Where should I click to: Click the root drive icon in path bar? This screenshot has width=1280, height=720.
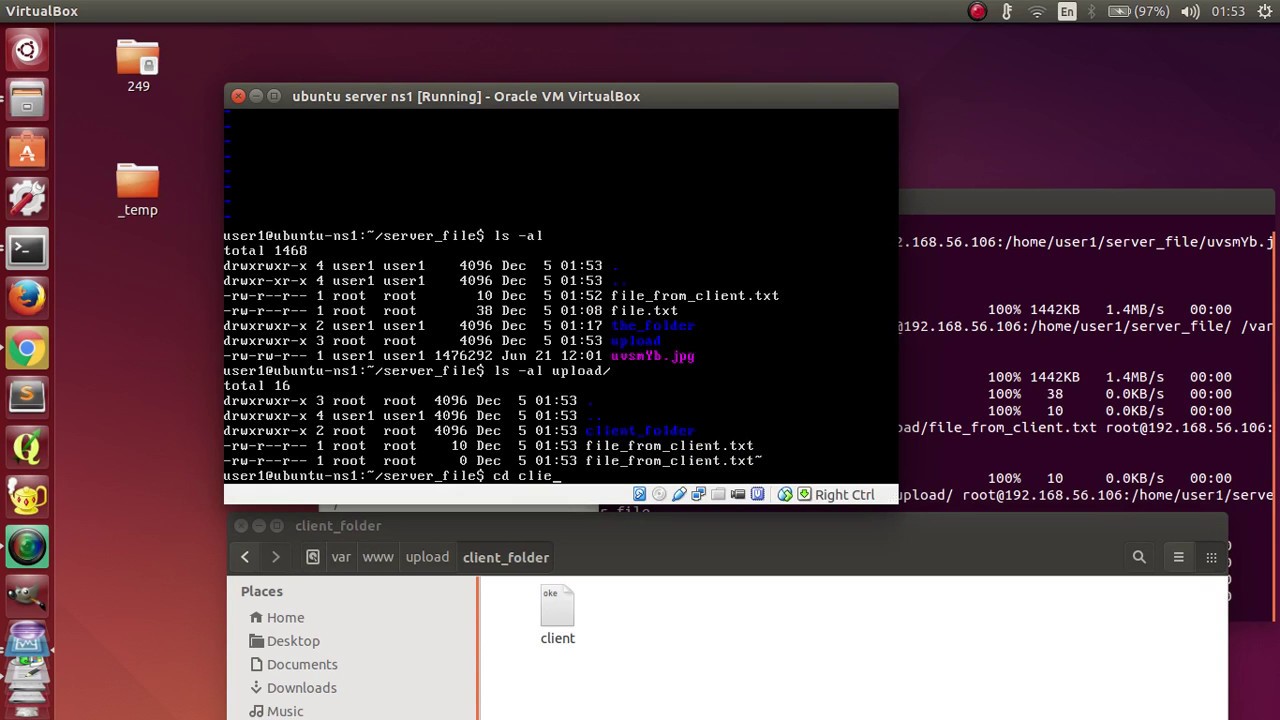(x=313, y=557)
